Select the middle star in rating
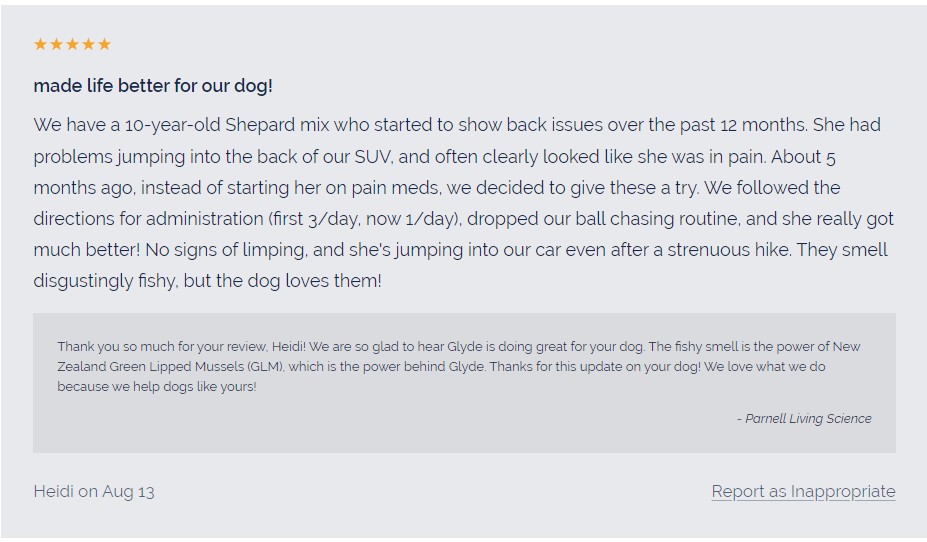The image size is (927, 542). [72, 44]
